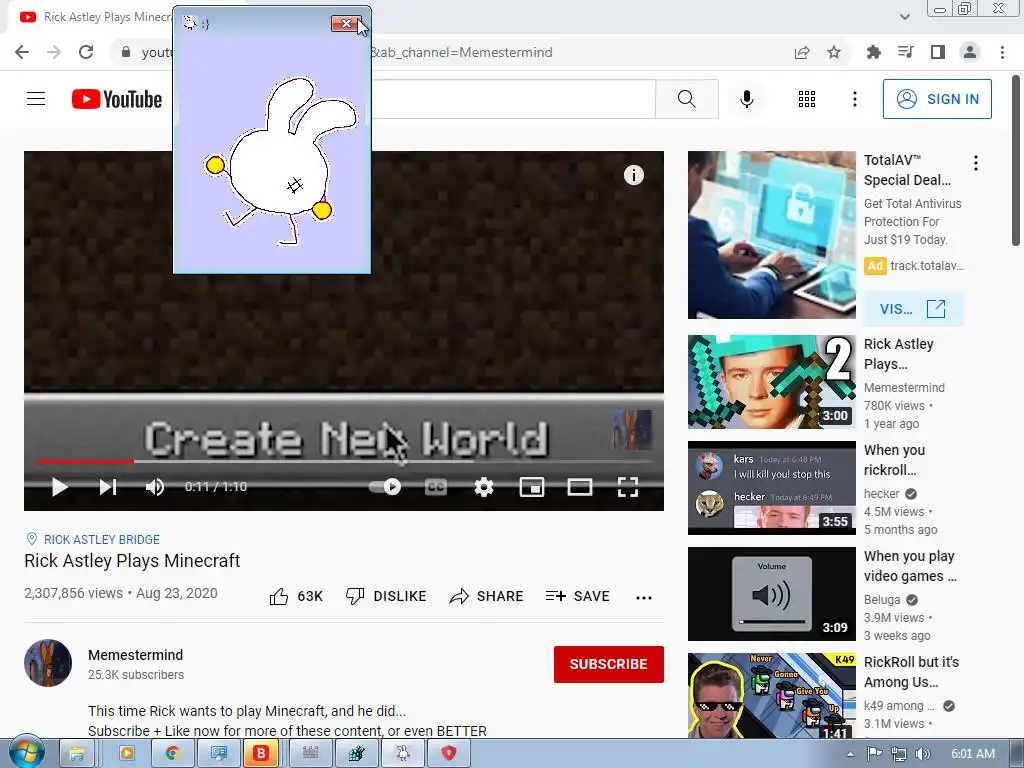The image size is (1024, 768).
Task: Open Chrome profile avatar
Action: coord(970,52)
